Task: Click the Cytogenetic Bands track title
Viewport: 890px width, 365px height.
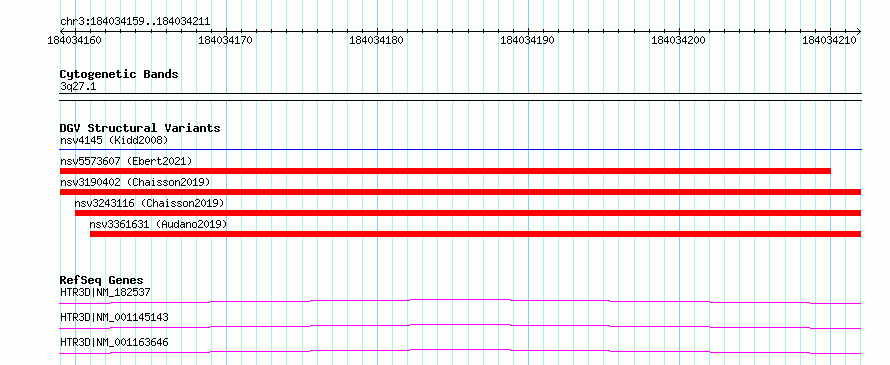Action: [x=119, y=74]
